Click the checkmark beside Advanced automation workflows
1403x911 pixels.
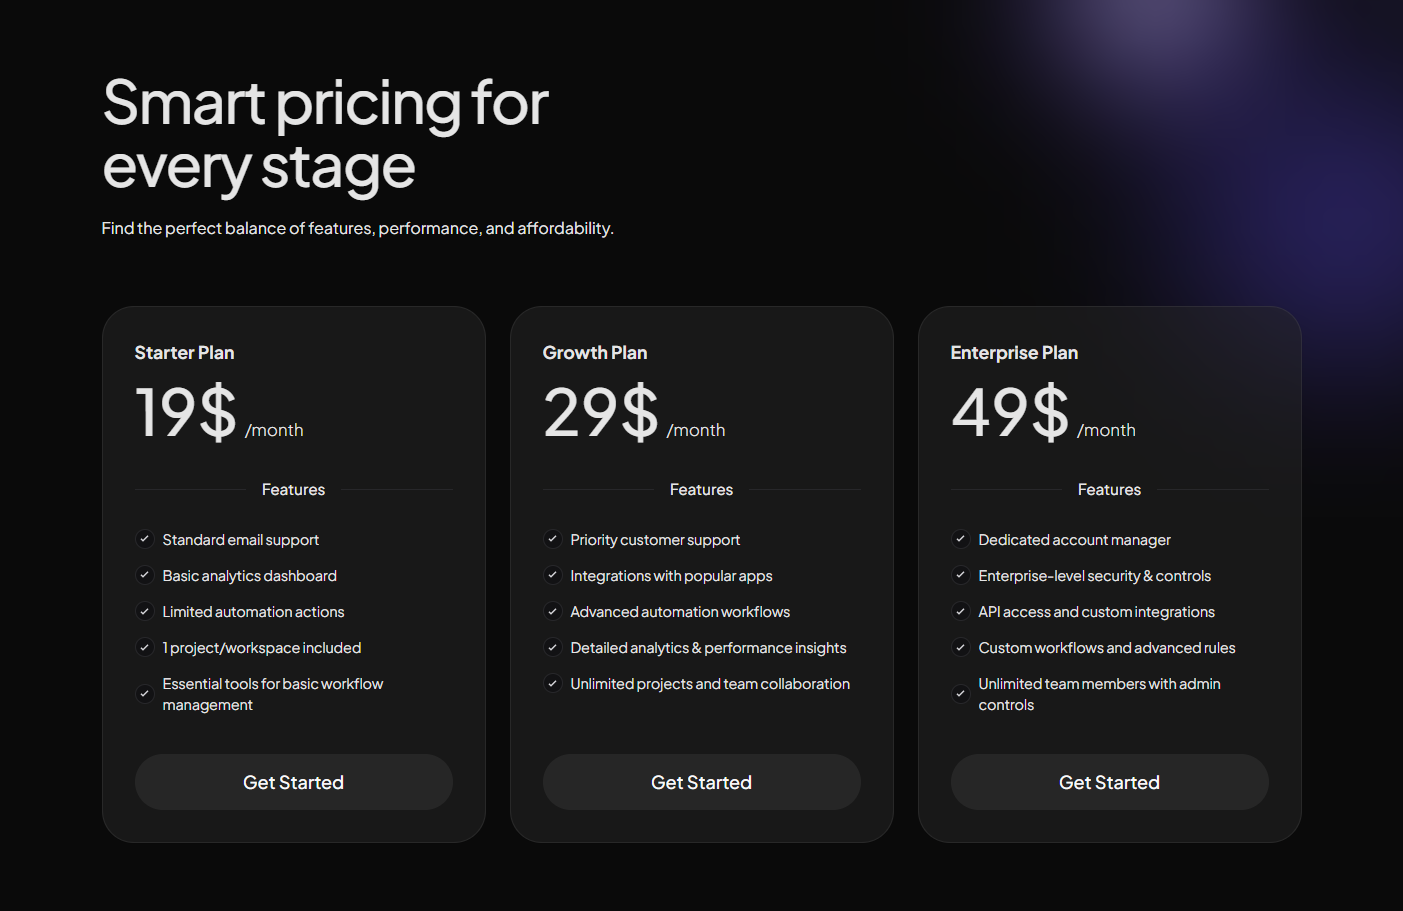pyautogui.click(x=552, y=611)
